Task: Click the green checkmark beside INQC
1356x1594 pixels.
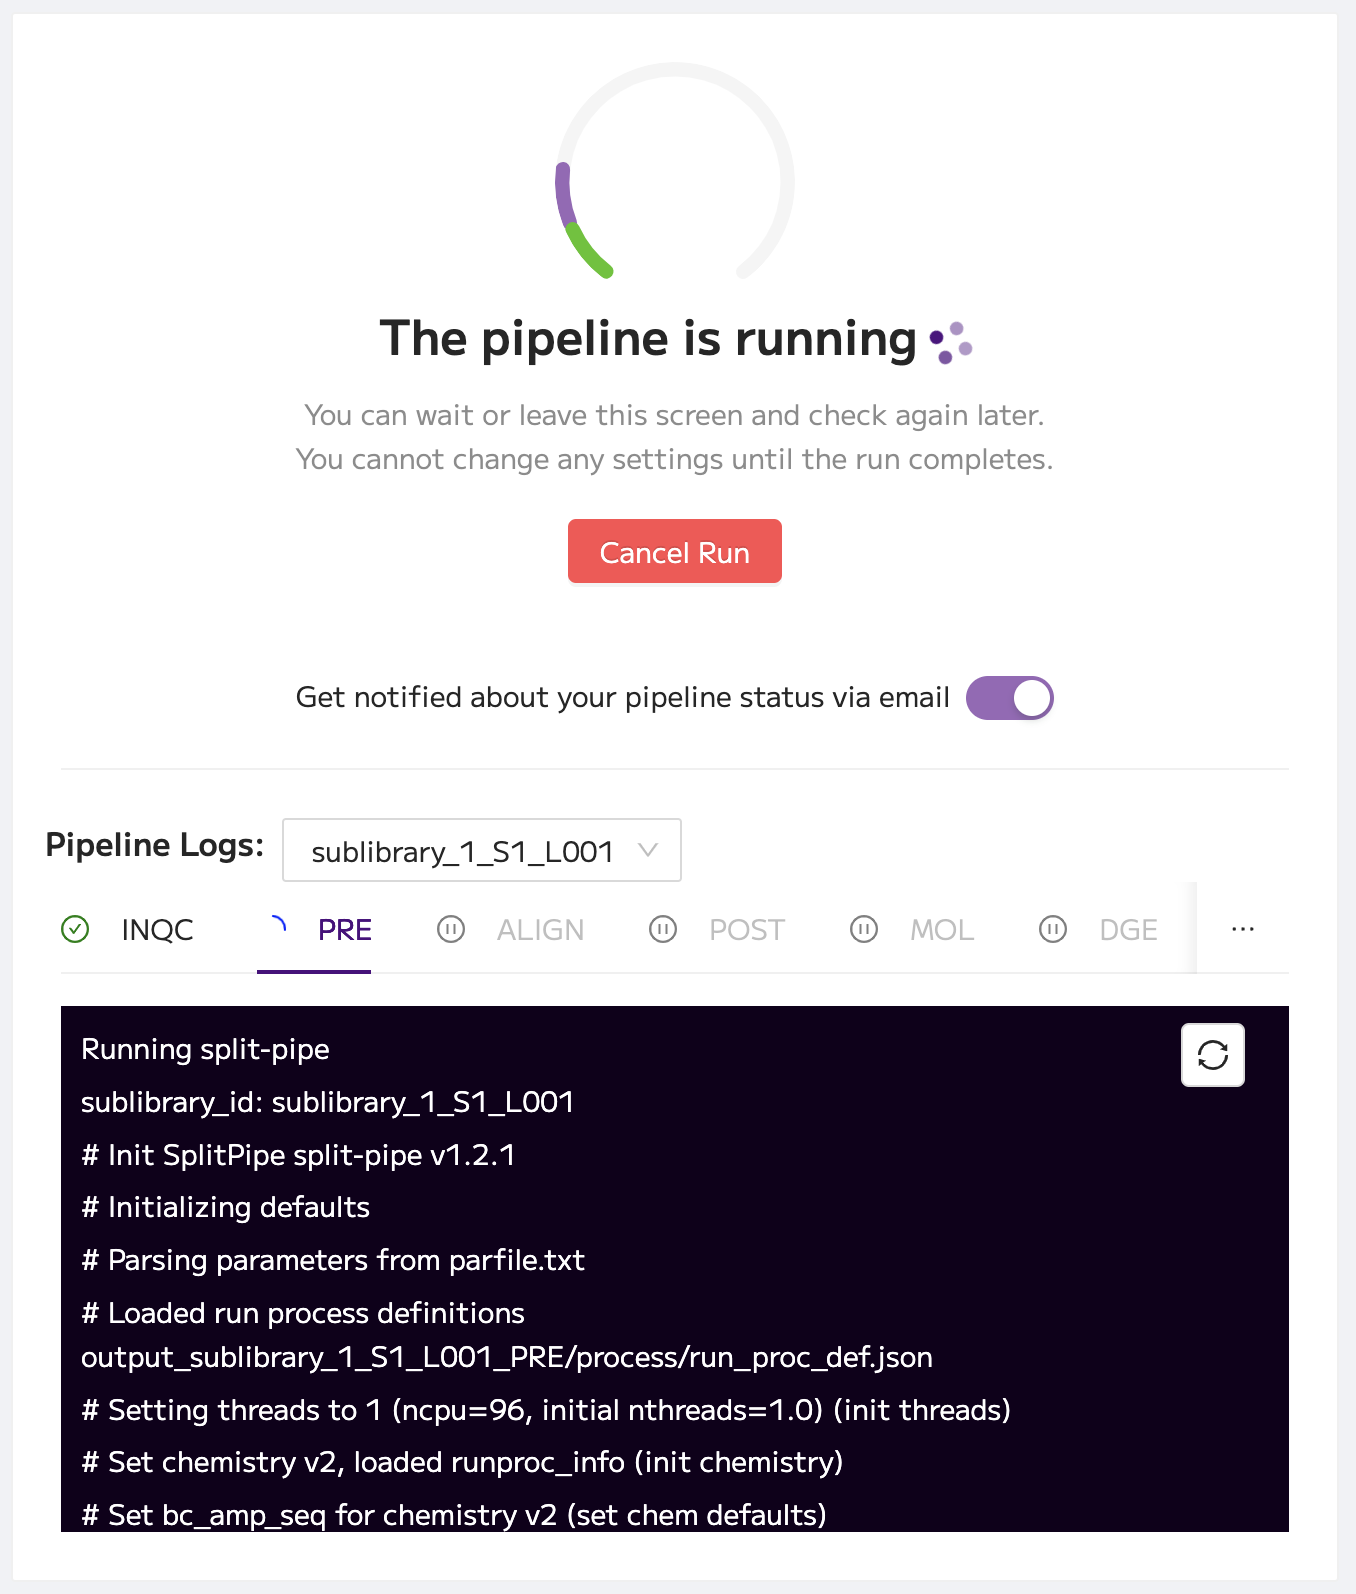Action: tap(75, 930)
